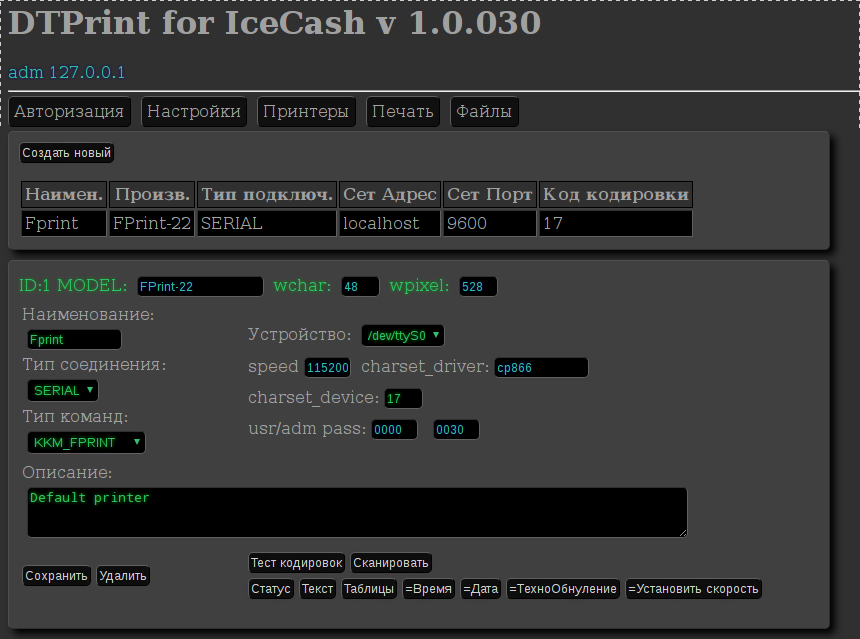Click the Таблицы button

pyautogui.click(x=369, y=589)
